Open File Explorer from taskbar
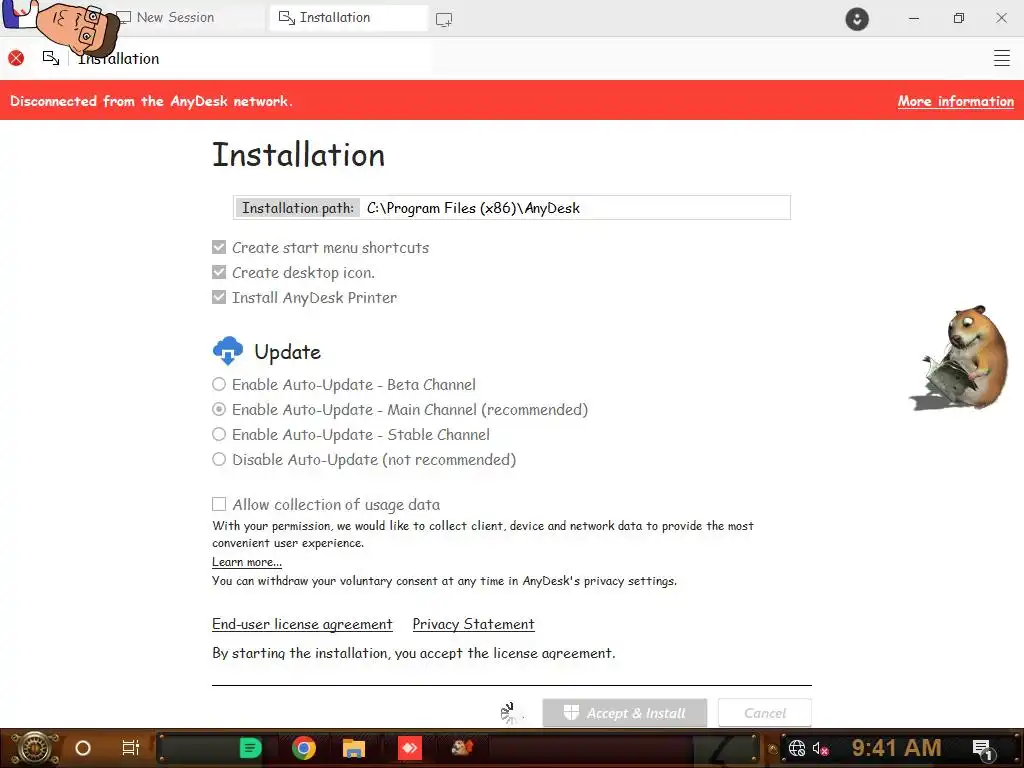This screenshot has width=1024, height=768. 354,748
